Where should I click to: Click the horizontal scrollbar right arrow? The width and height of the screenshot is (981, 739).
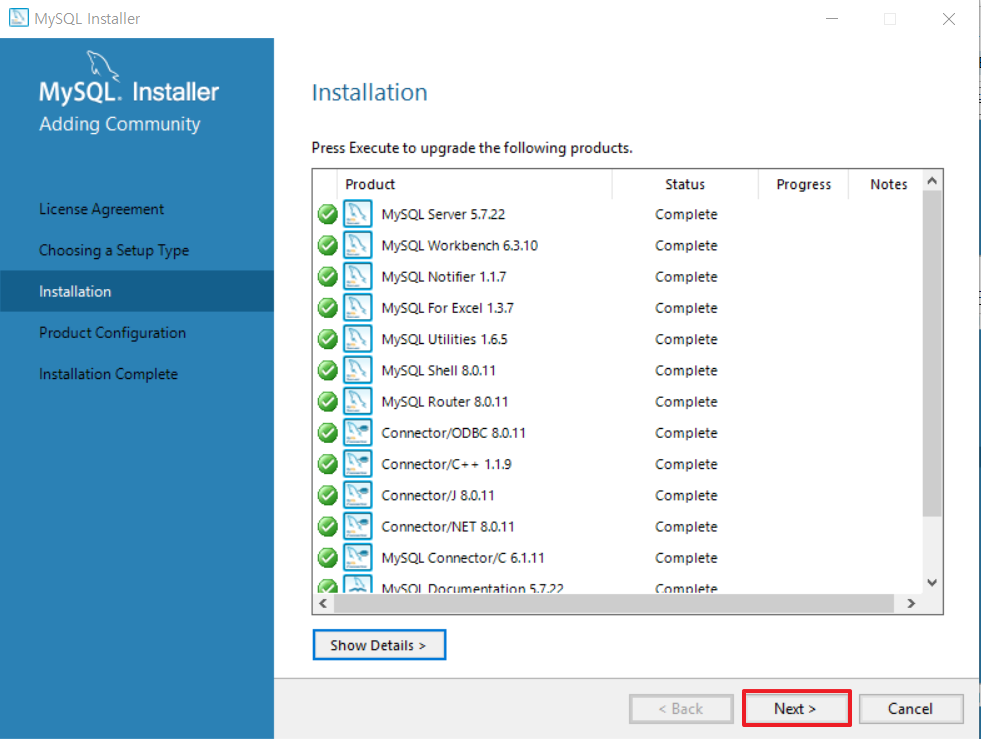point(911,603)
